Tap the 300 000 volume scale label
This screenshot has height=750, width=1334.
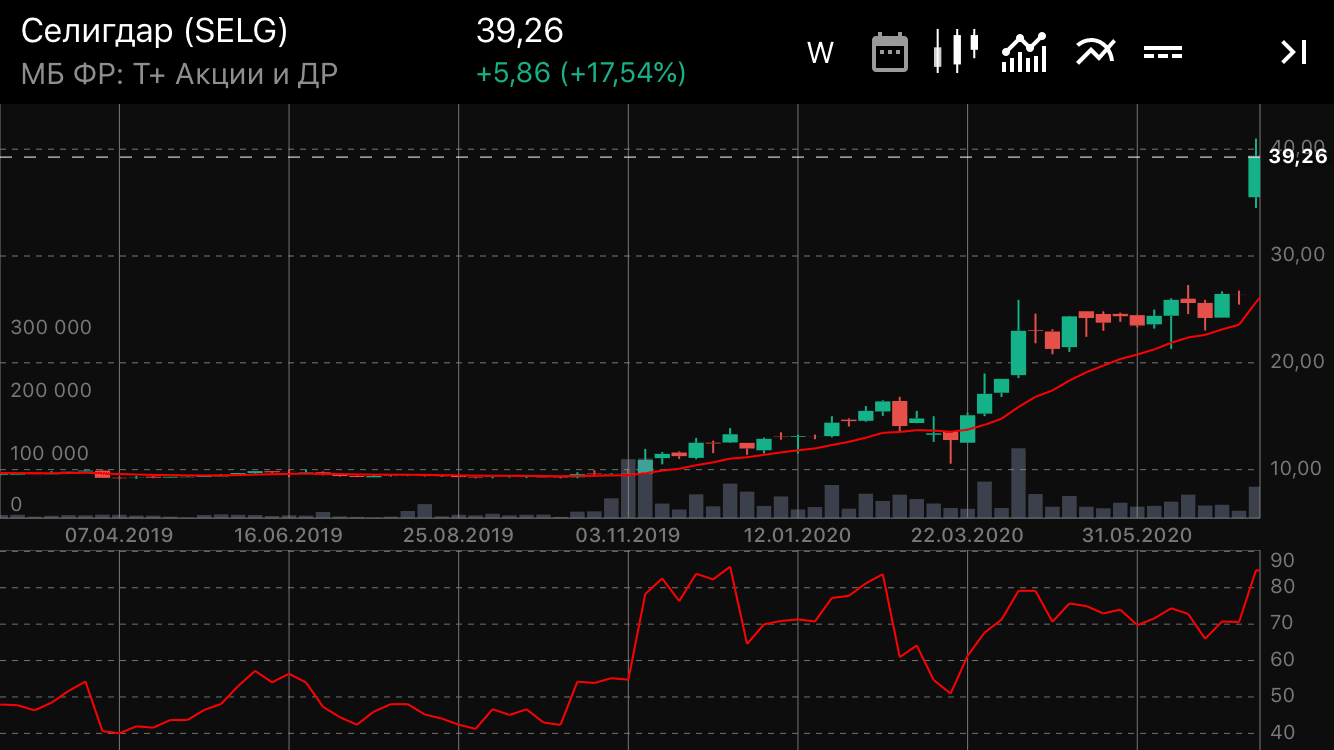coord(51,328)
